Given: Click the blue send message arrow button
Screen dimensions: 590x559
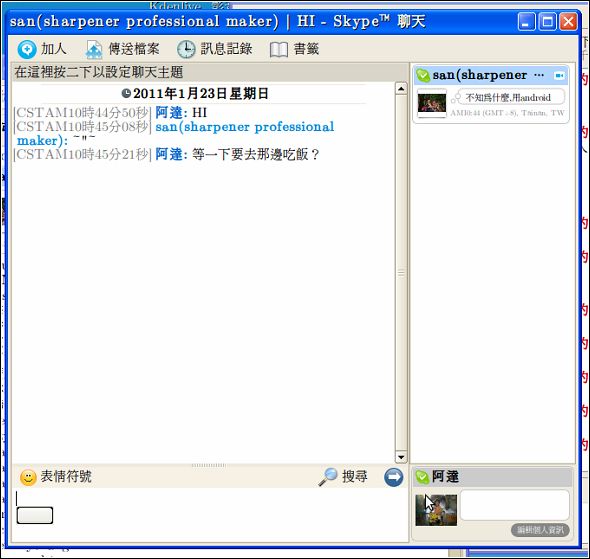Looking at the screenshot, I should point(393,477).
